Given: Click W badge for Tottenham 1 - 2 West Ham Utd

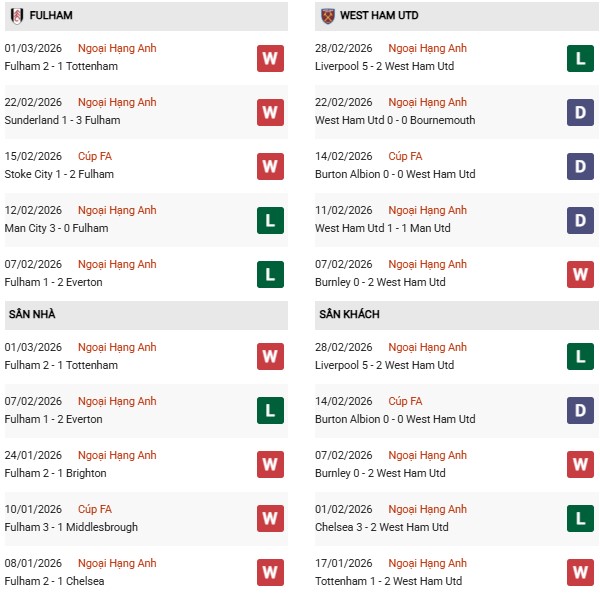Looking at the screenshot, I should click(580, 573).
